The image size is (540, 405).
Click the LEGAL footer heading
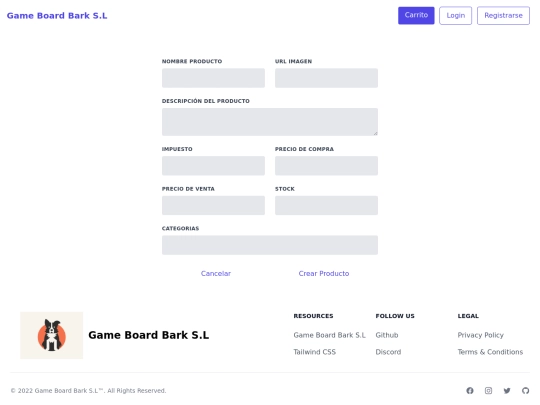pyautogui.click(x=468, y=316)
